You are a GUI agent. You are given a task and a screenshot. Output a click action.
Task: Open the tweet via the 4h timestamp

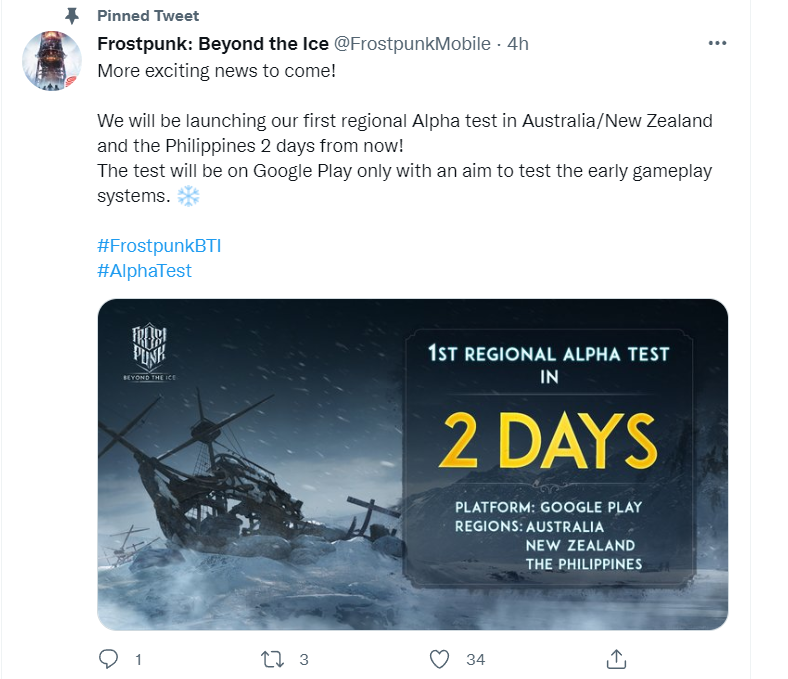tap(518, 44)
